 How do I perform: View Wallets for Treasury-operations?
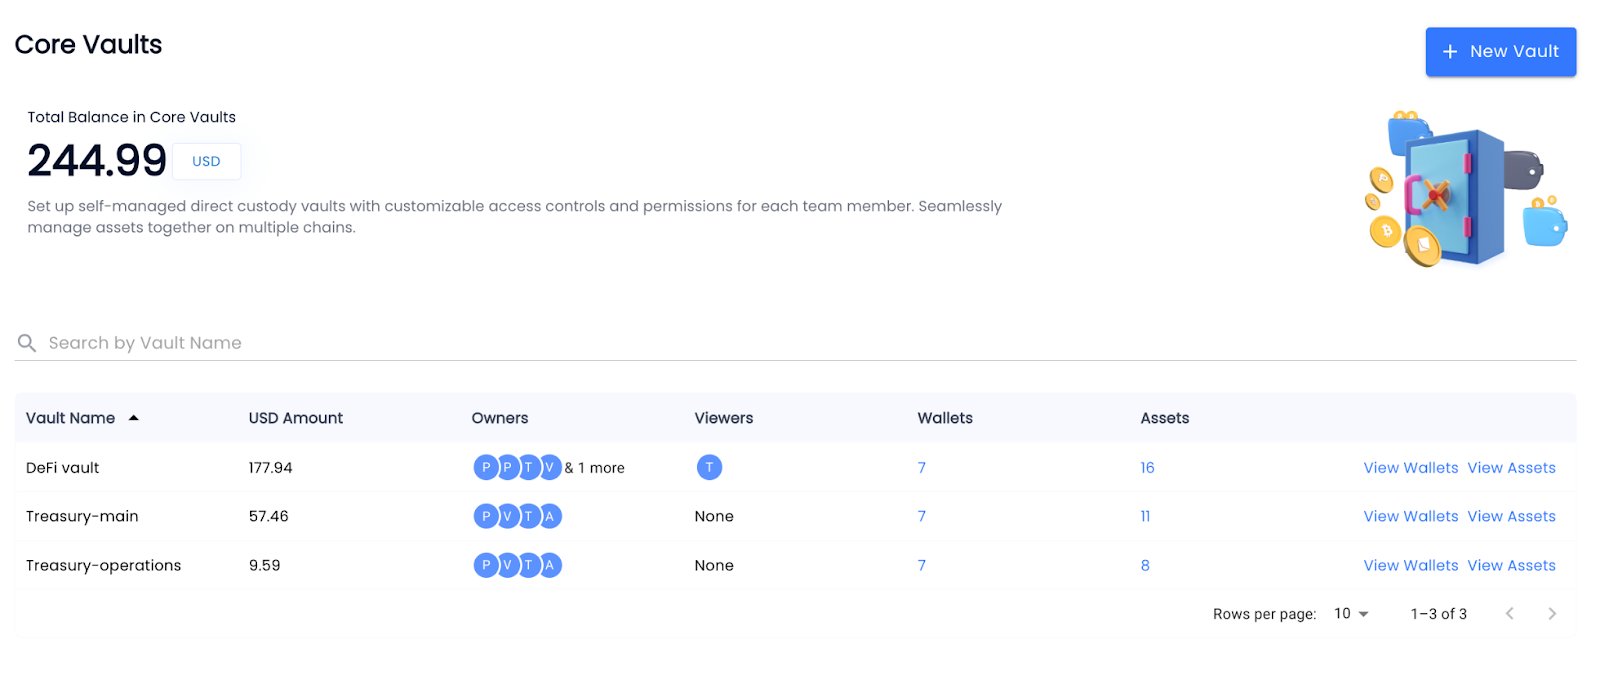(x=1411, y=565)
